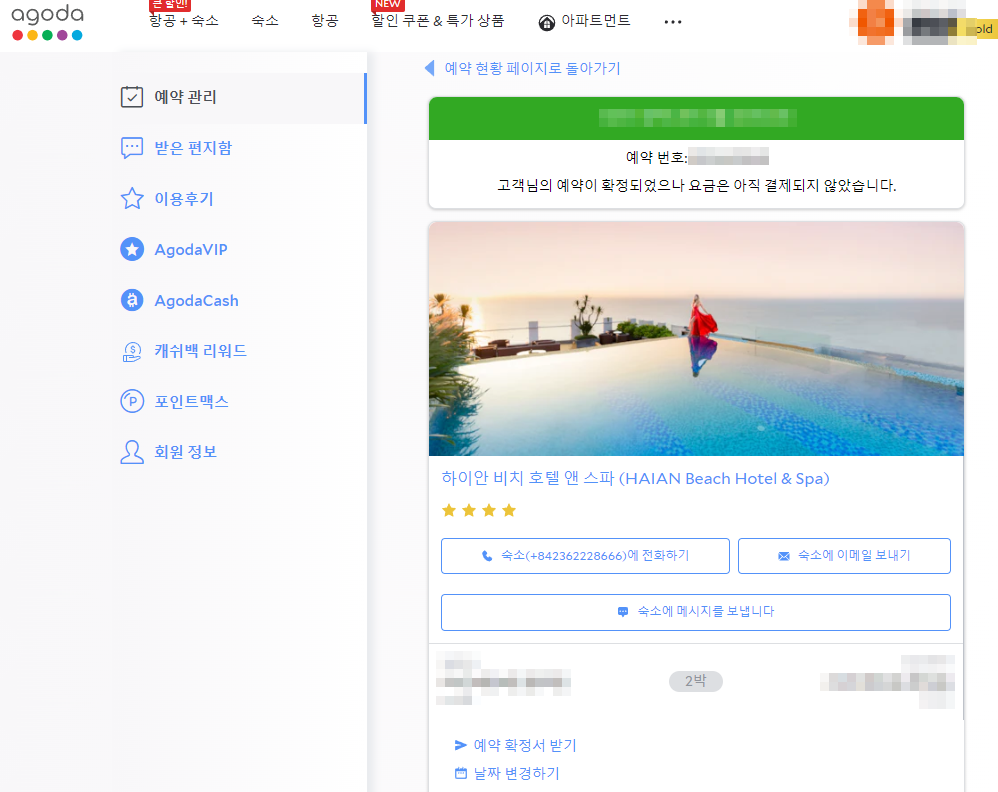Click the agoda logo
Image resolution: width=998 pixels, height=792 pixels.
46,22
